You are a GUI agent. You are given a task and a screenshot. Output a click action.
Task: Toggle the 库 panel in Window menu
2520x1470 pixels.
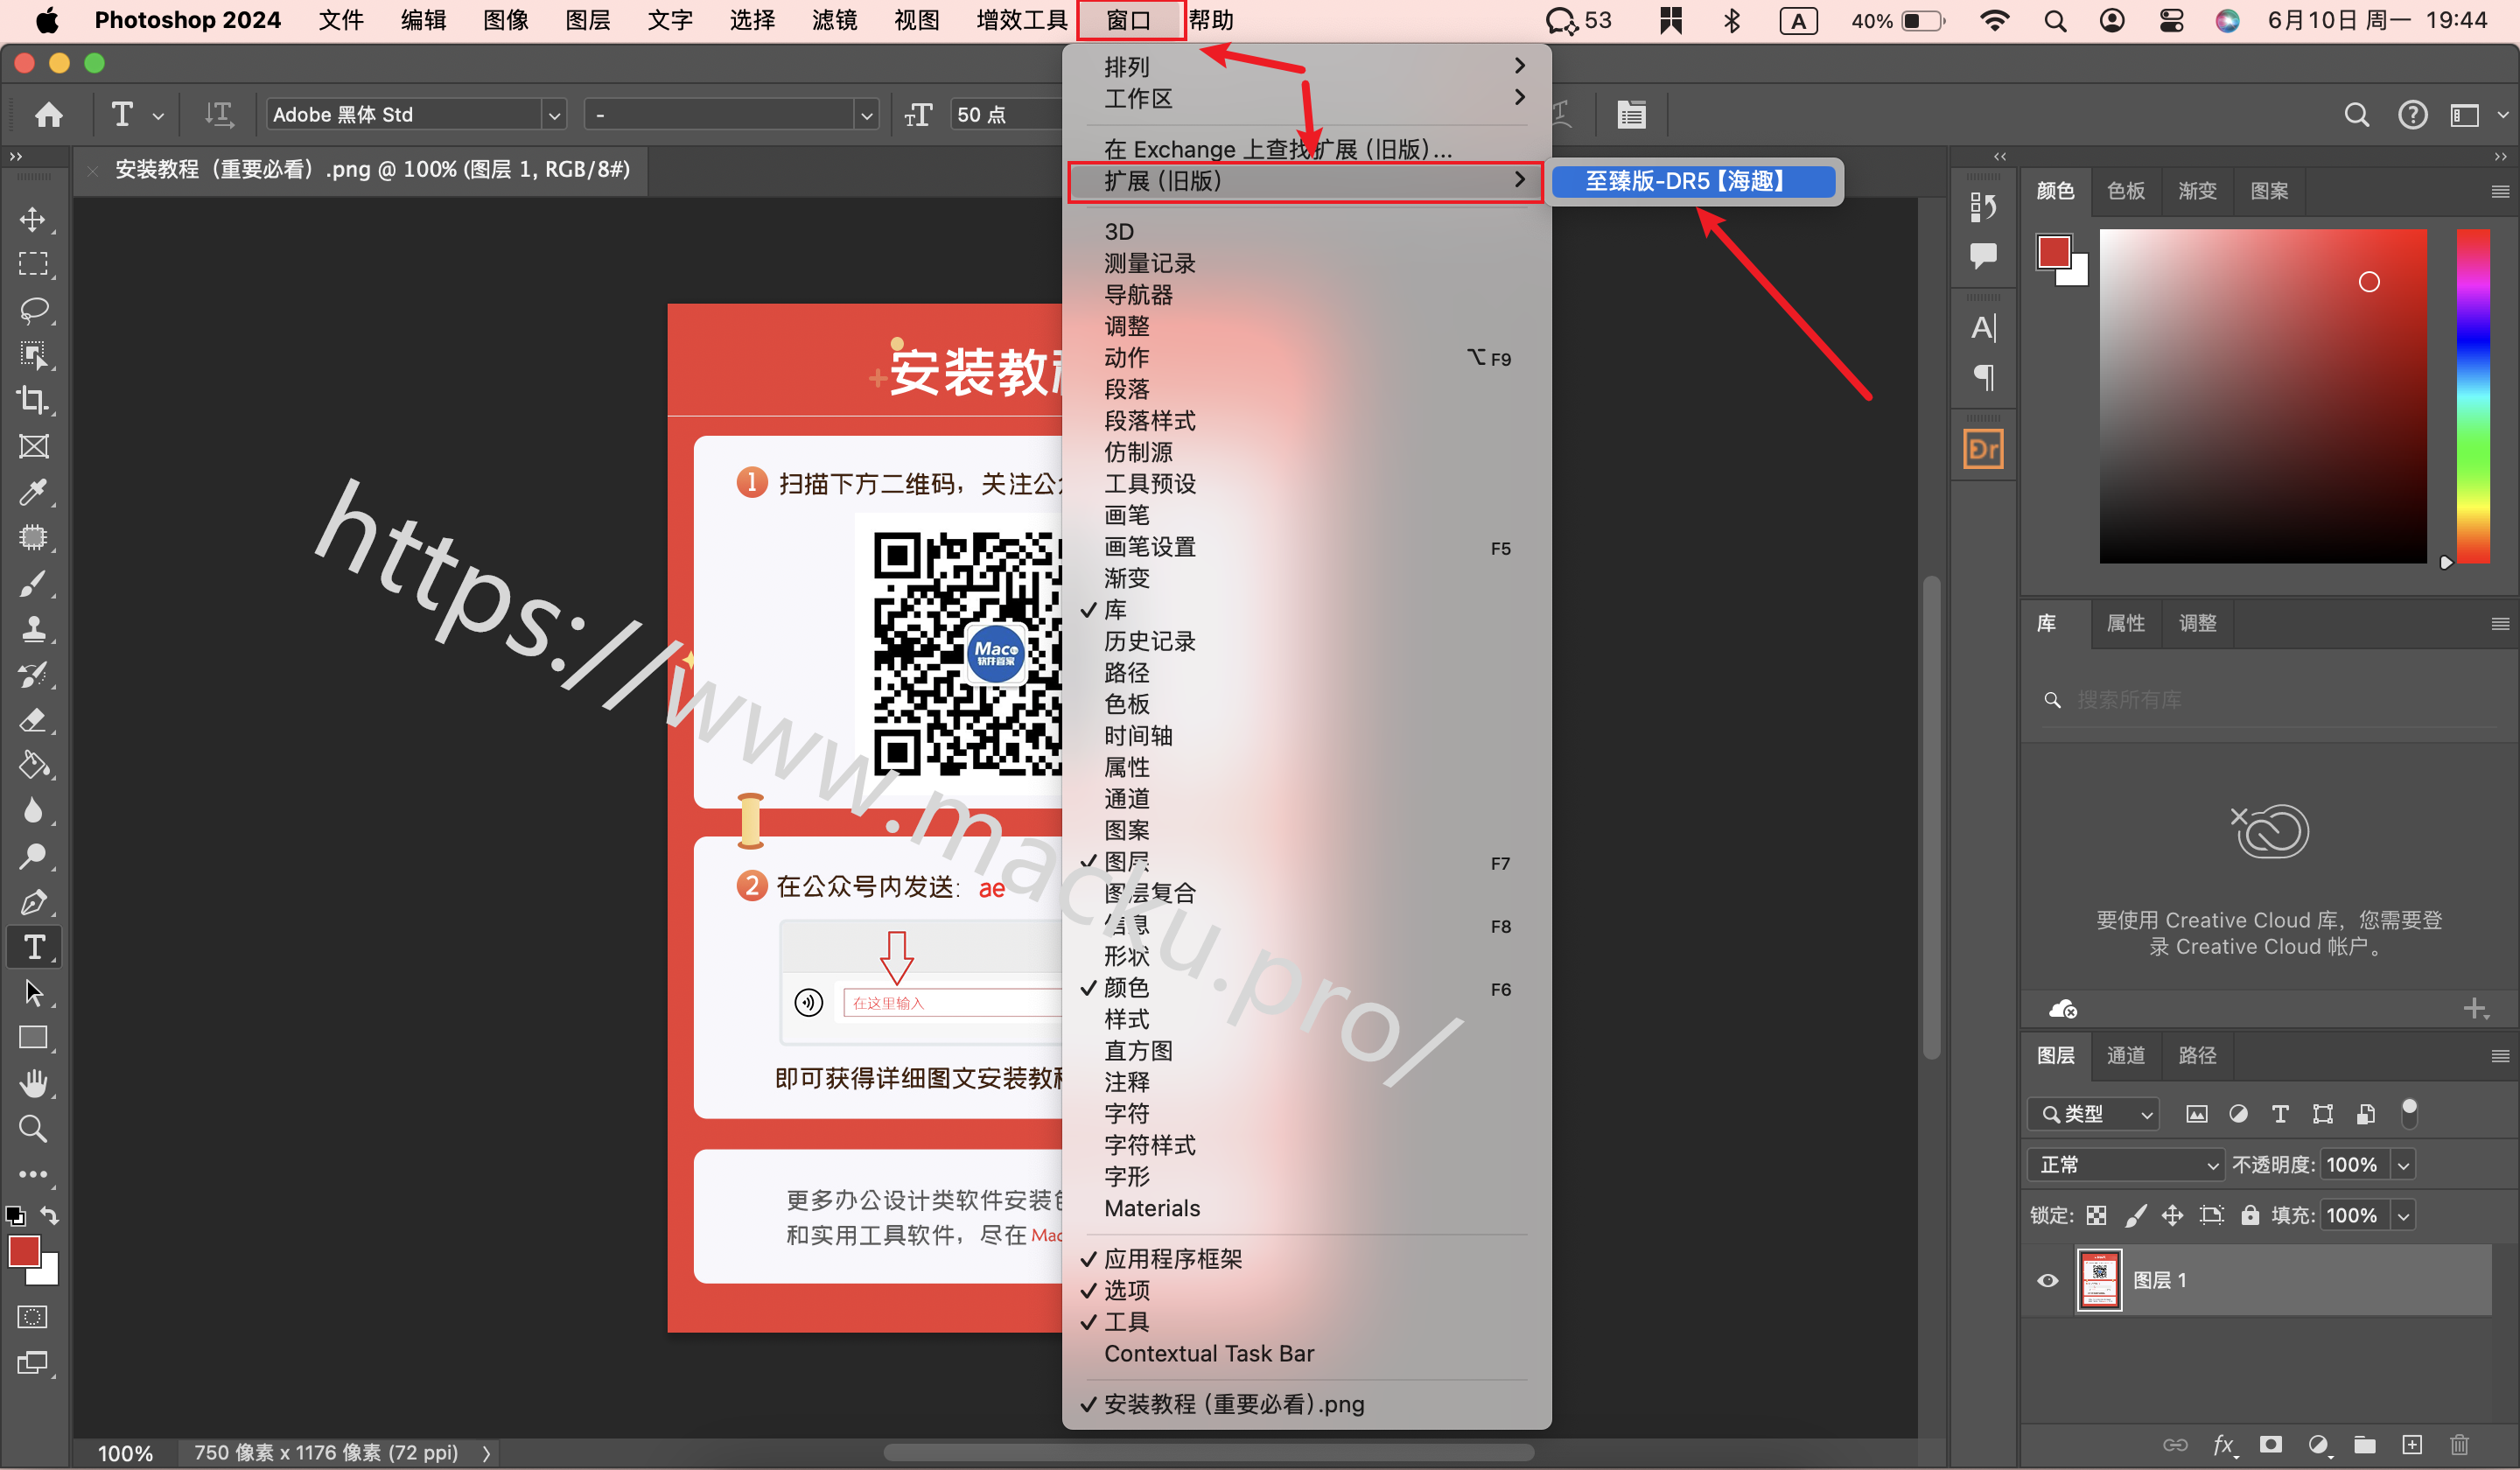[x=1306, y=610]
